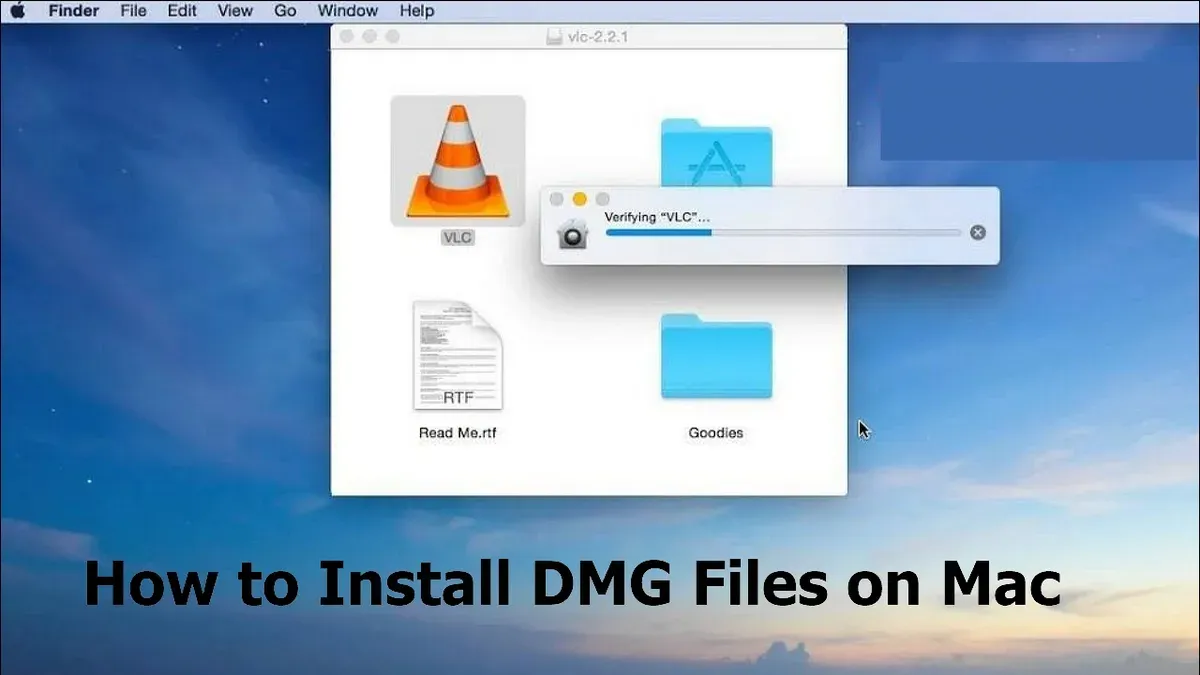
Task: Click the disk icon in vlc-2.2.1 title bar
Action: click(555, 37)
